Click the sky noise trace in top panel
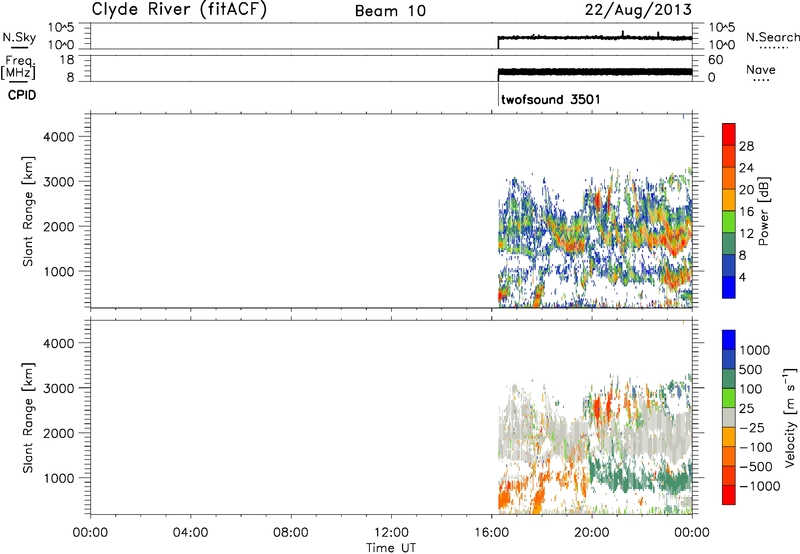 point(595,38)
